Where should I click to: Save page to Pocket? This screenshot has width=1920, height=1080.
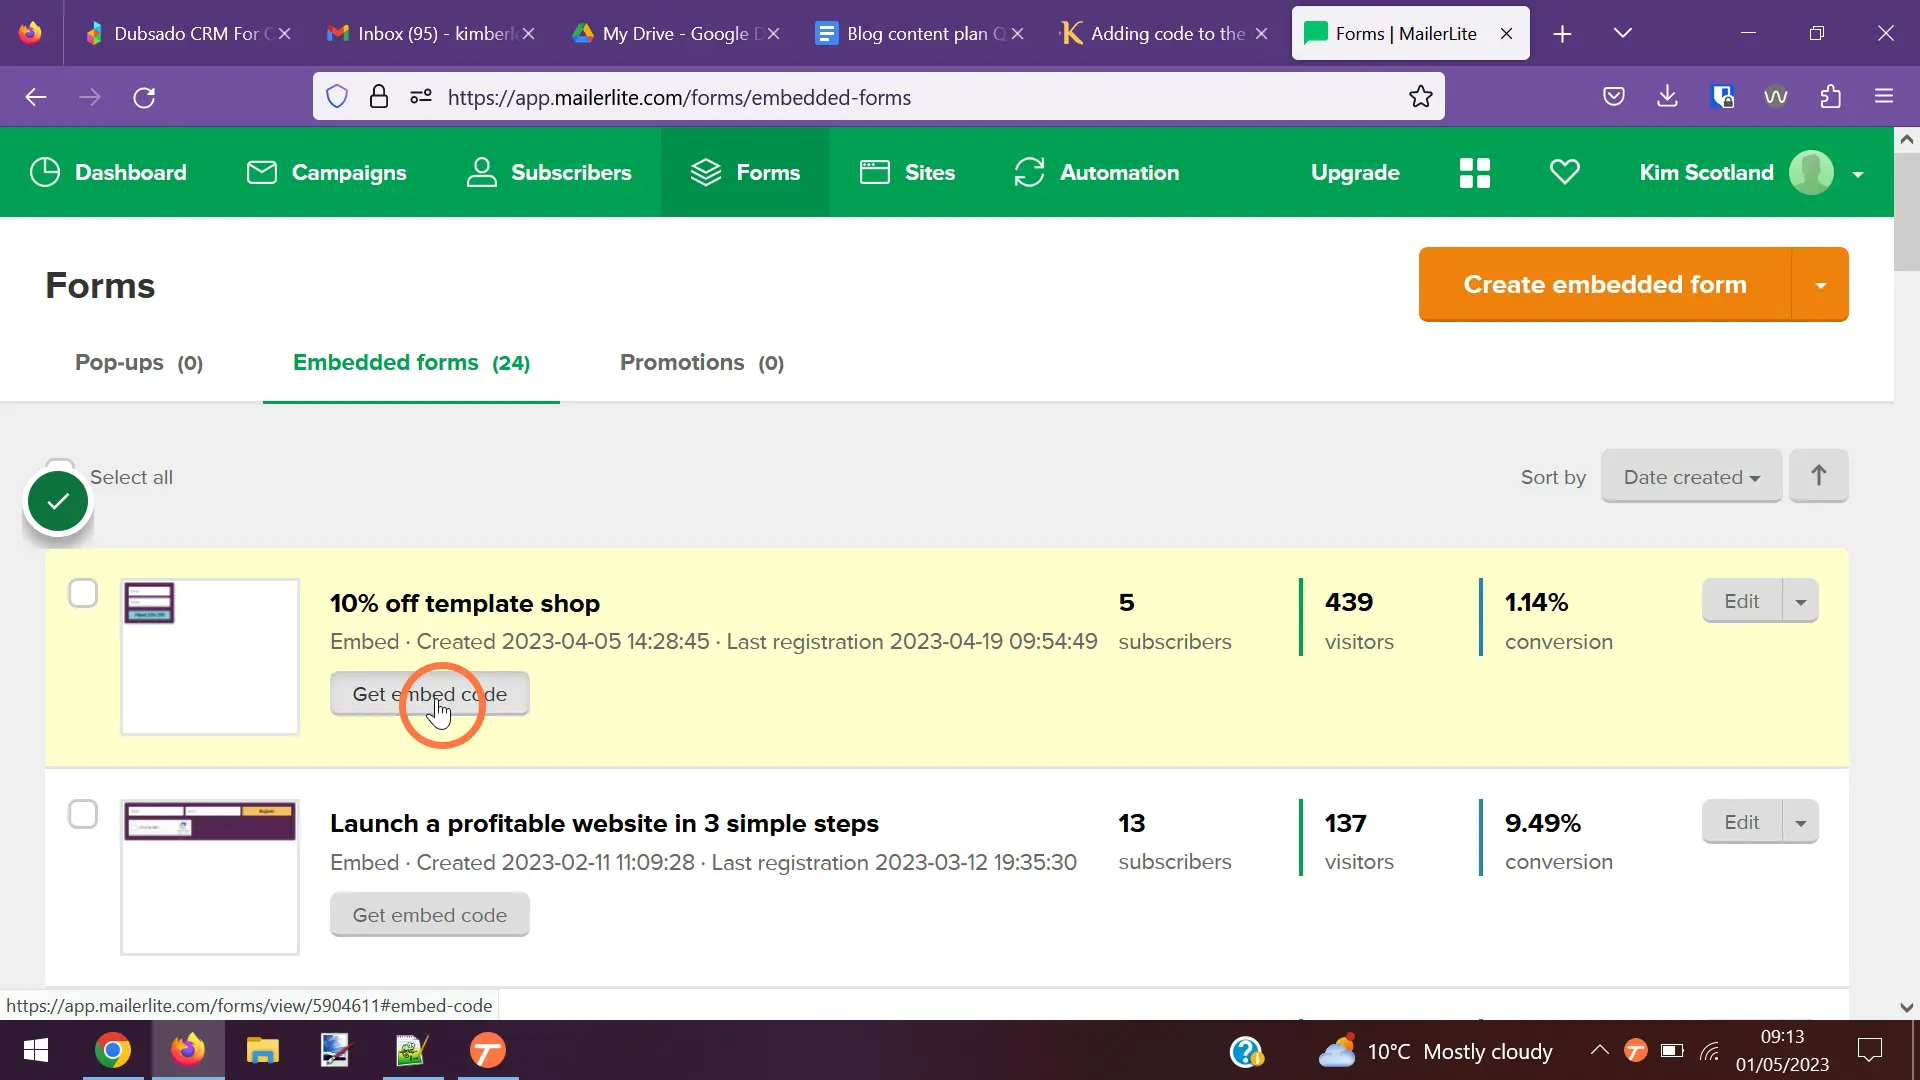pyautogui.click(x=1613, y=97)
